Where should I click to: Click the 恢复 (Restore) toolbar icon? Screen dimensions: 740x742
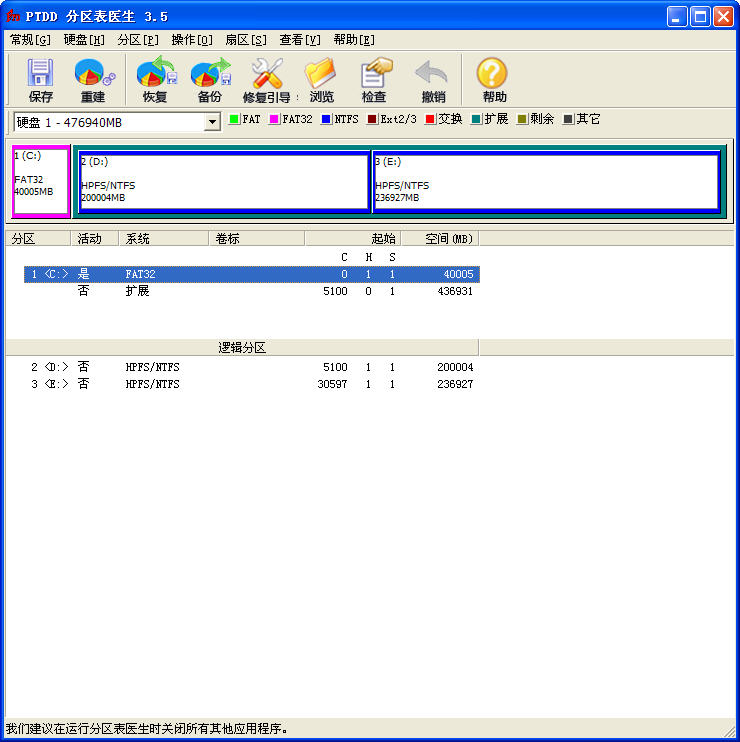click(x=155, y=74)
